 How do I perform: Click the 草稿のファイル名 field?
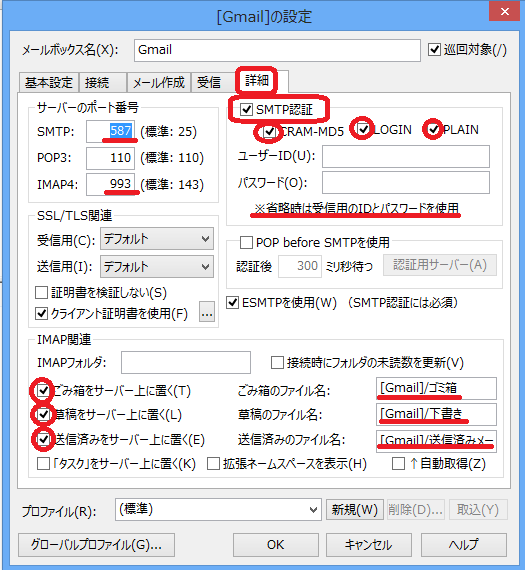click(x=436, y=414)
